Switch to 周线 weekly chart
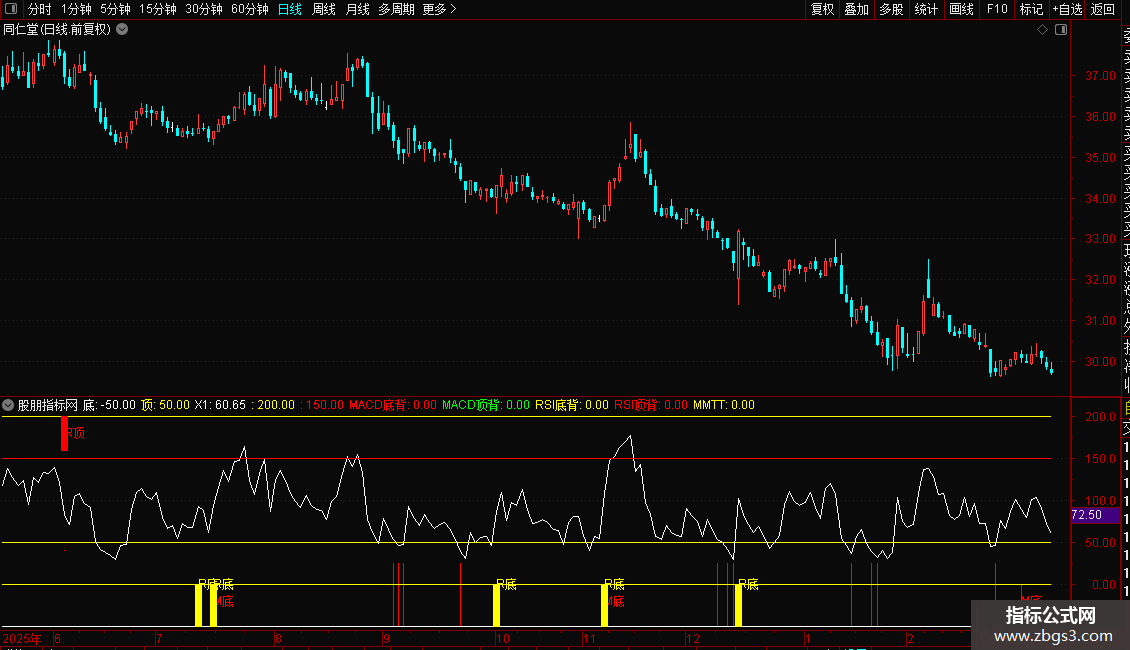1130x650 pixels. click(x=324, y=9)
